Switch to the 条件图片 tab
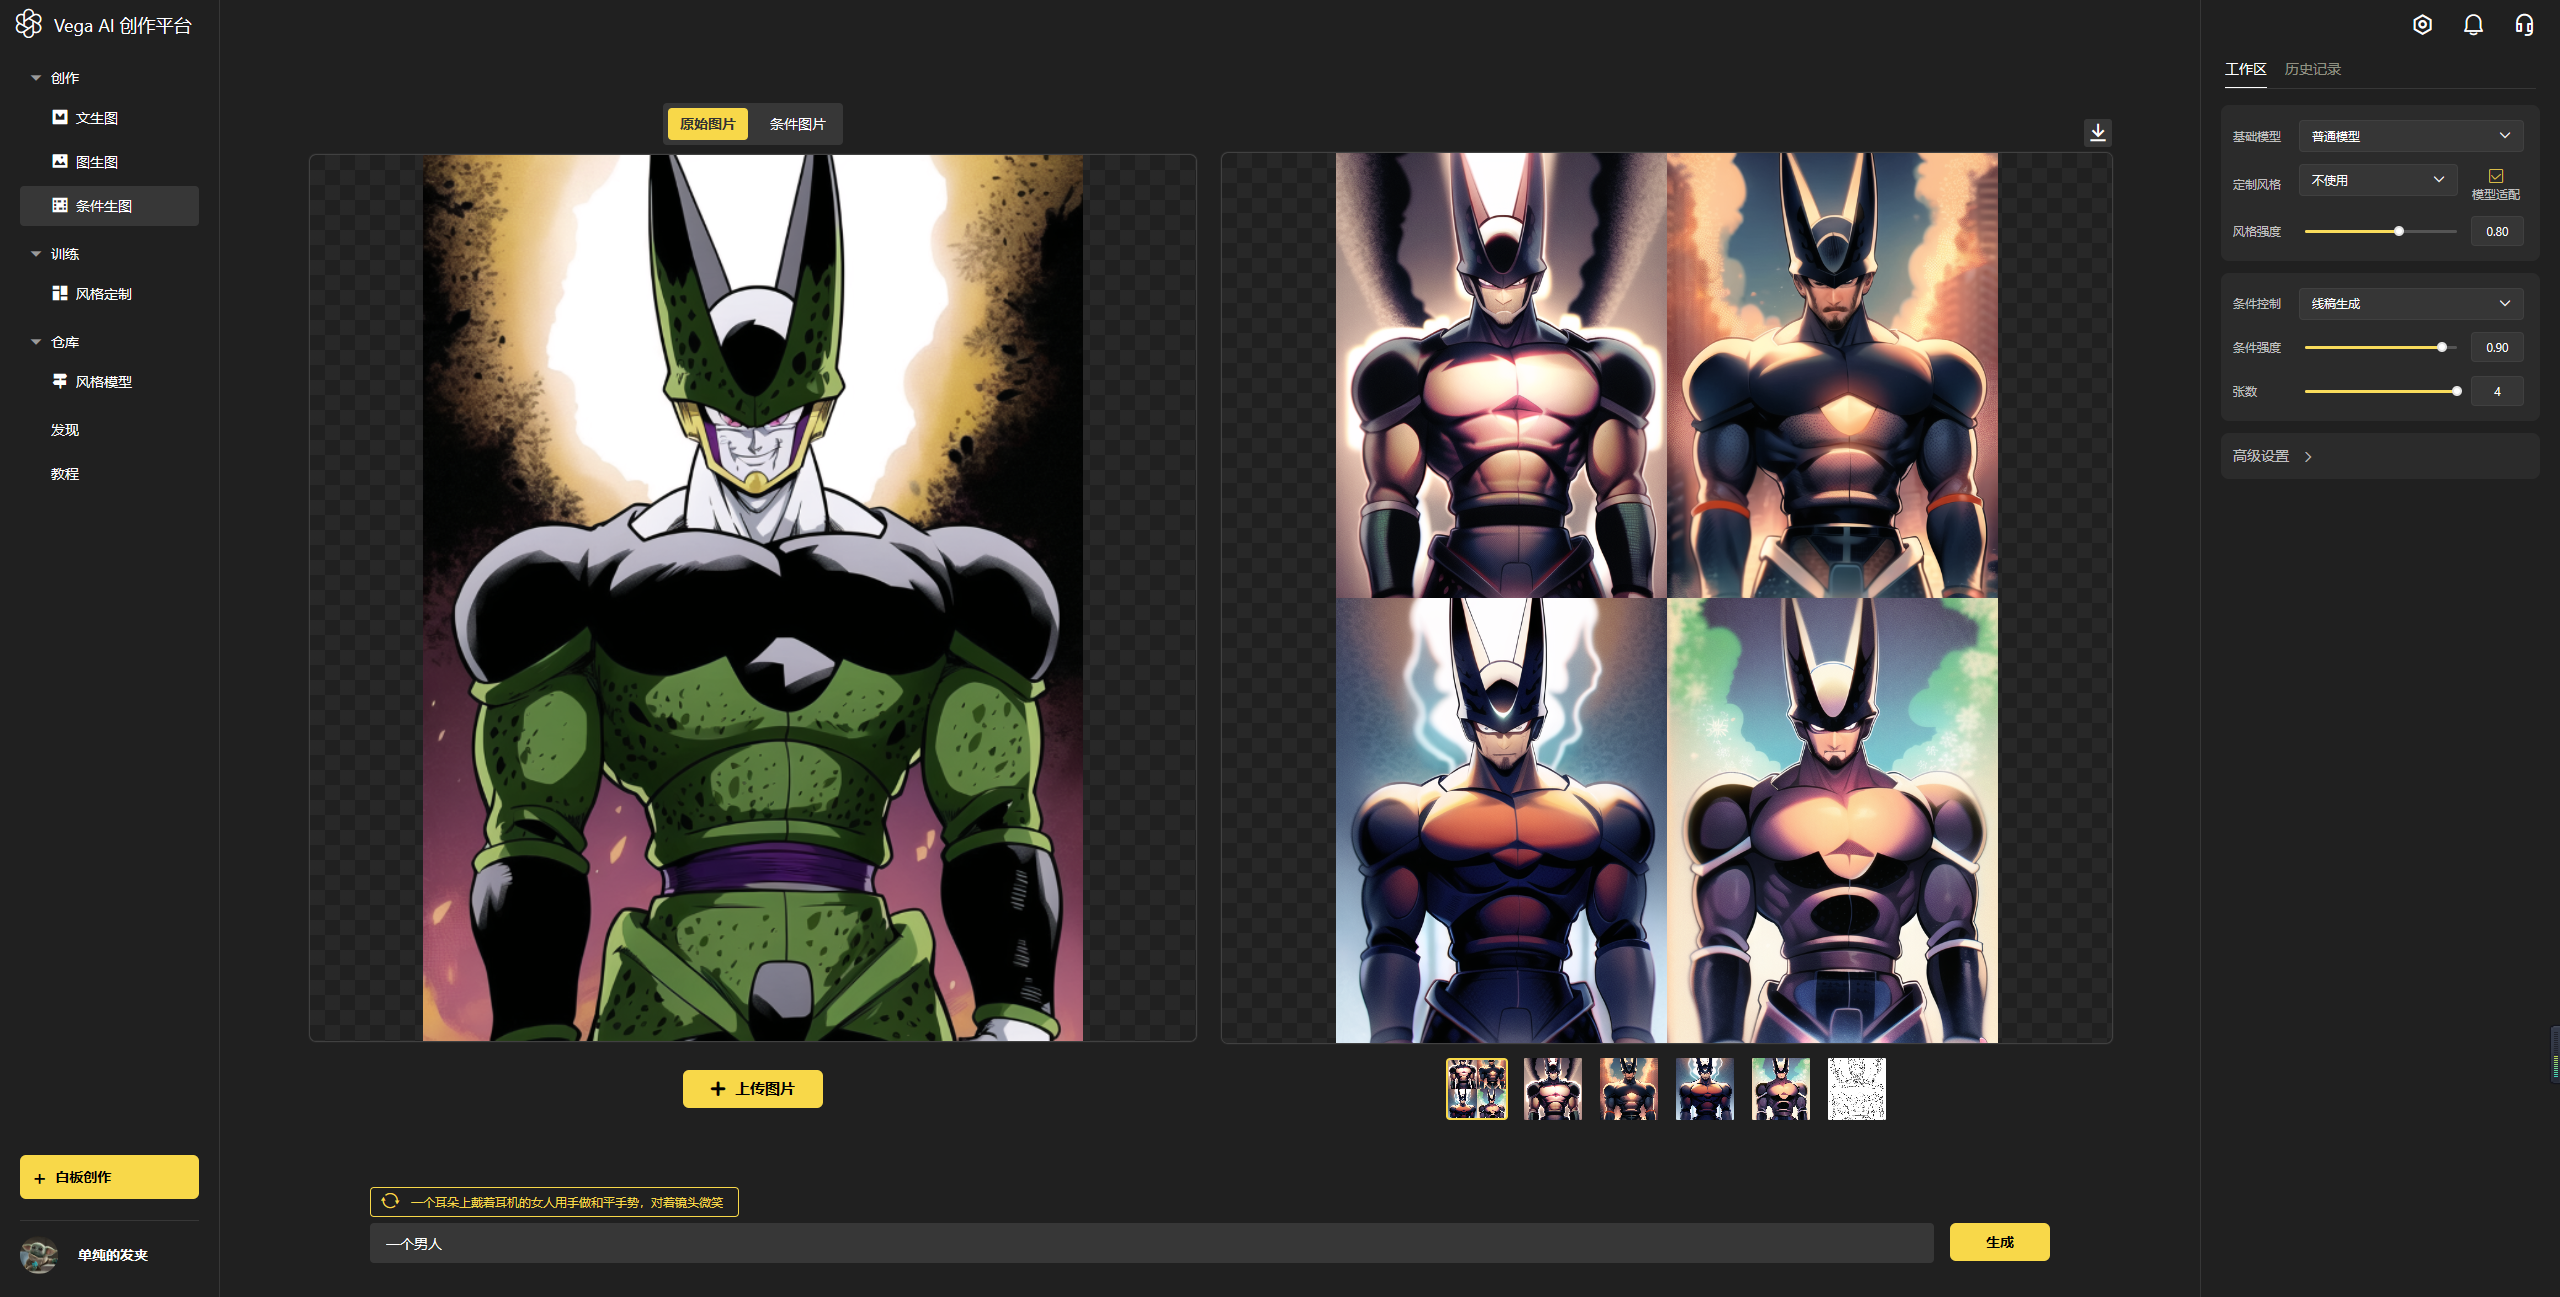The height and width of the screenshot is (1297, 2560). pos(797,124)
